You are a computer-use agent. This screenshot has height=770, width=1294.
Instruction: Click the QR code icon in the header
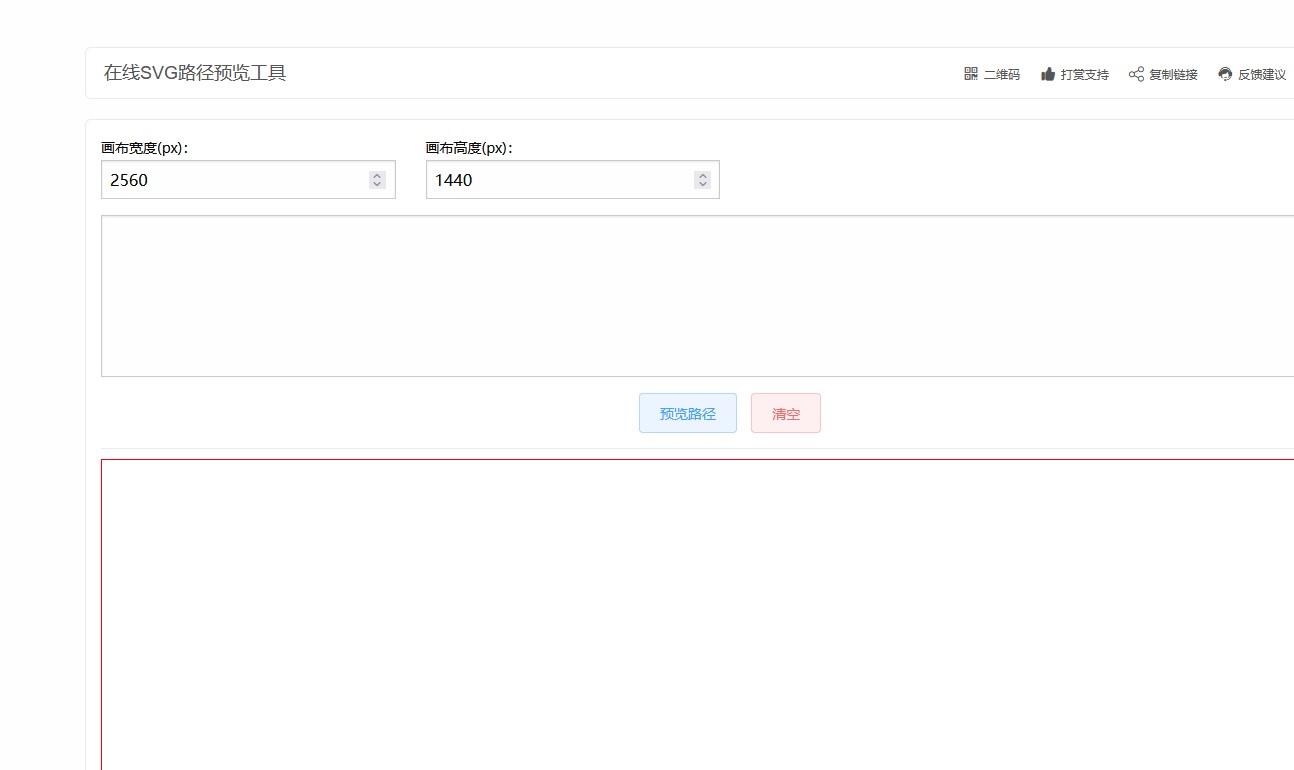coord(969,74)
